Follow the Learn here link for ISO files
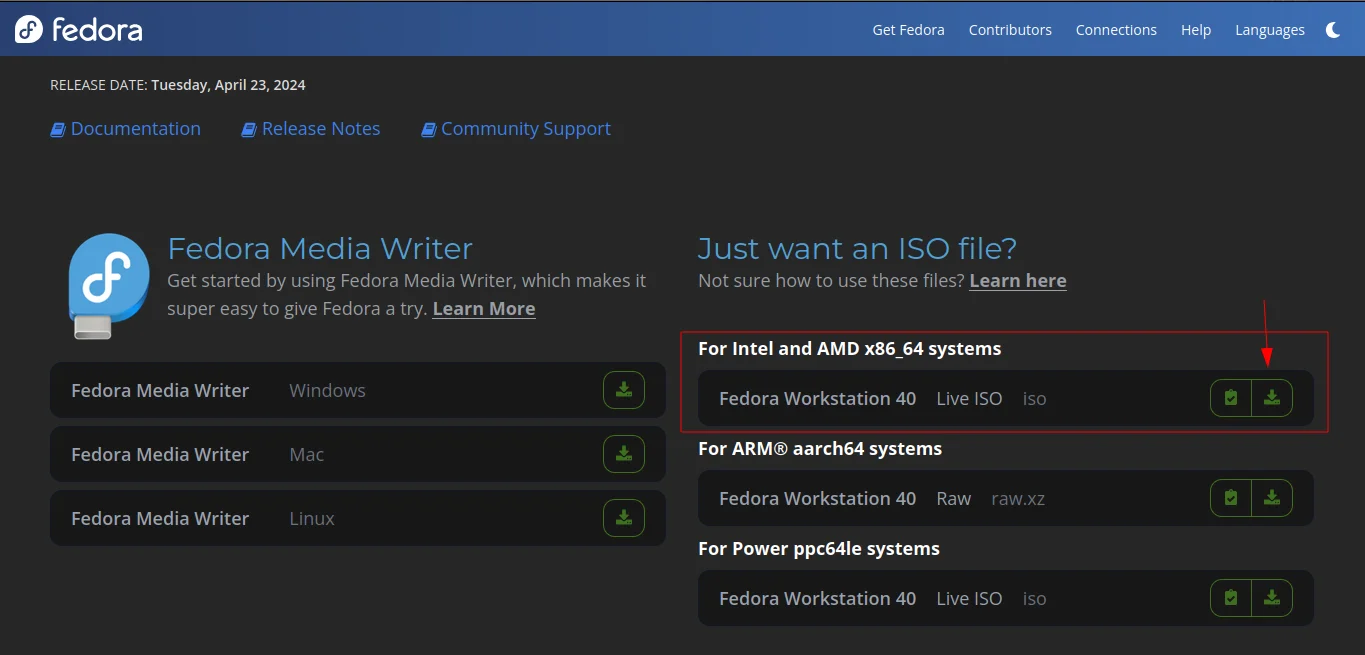 tap(1018, 281)
